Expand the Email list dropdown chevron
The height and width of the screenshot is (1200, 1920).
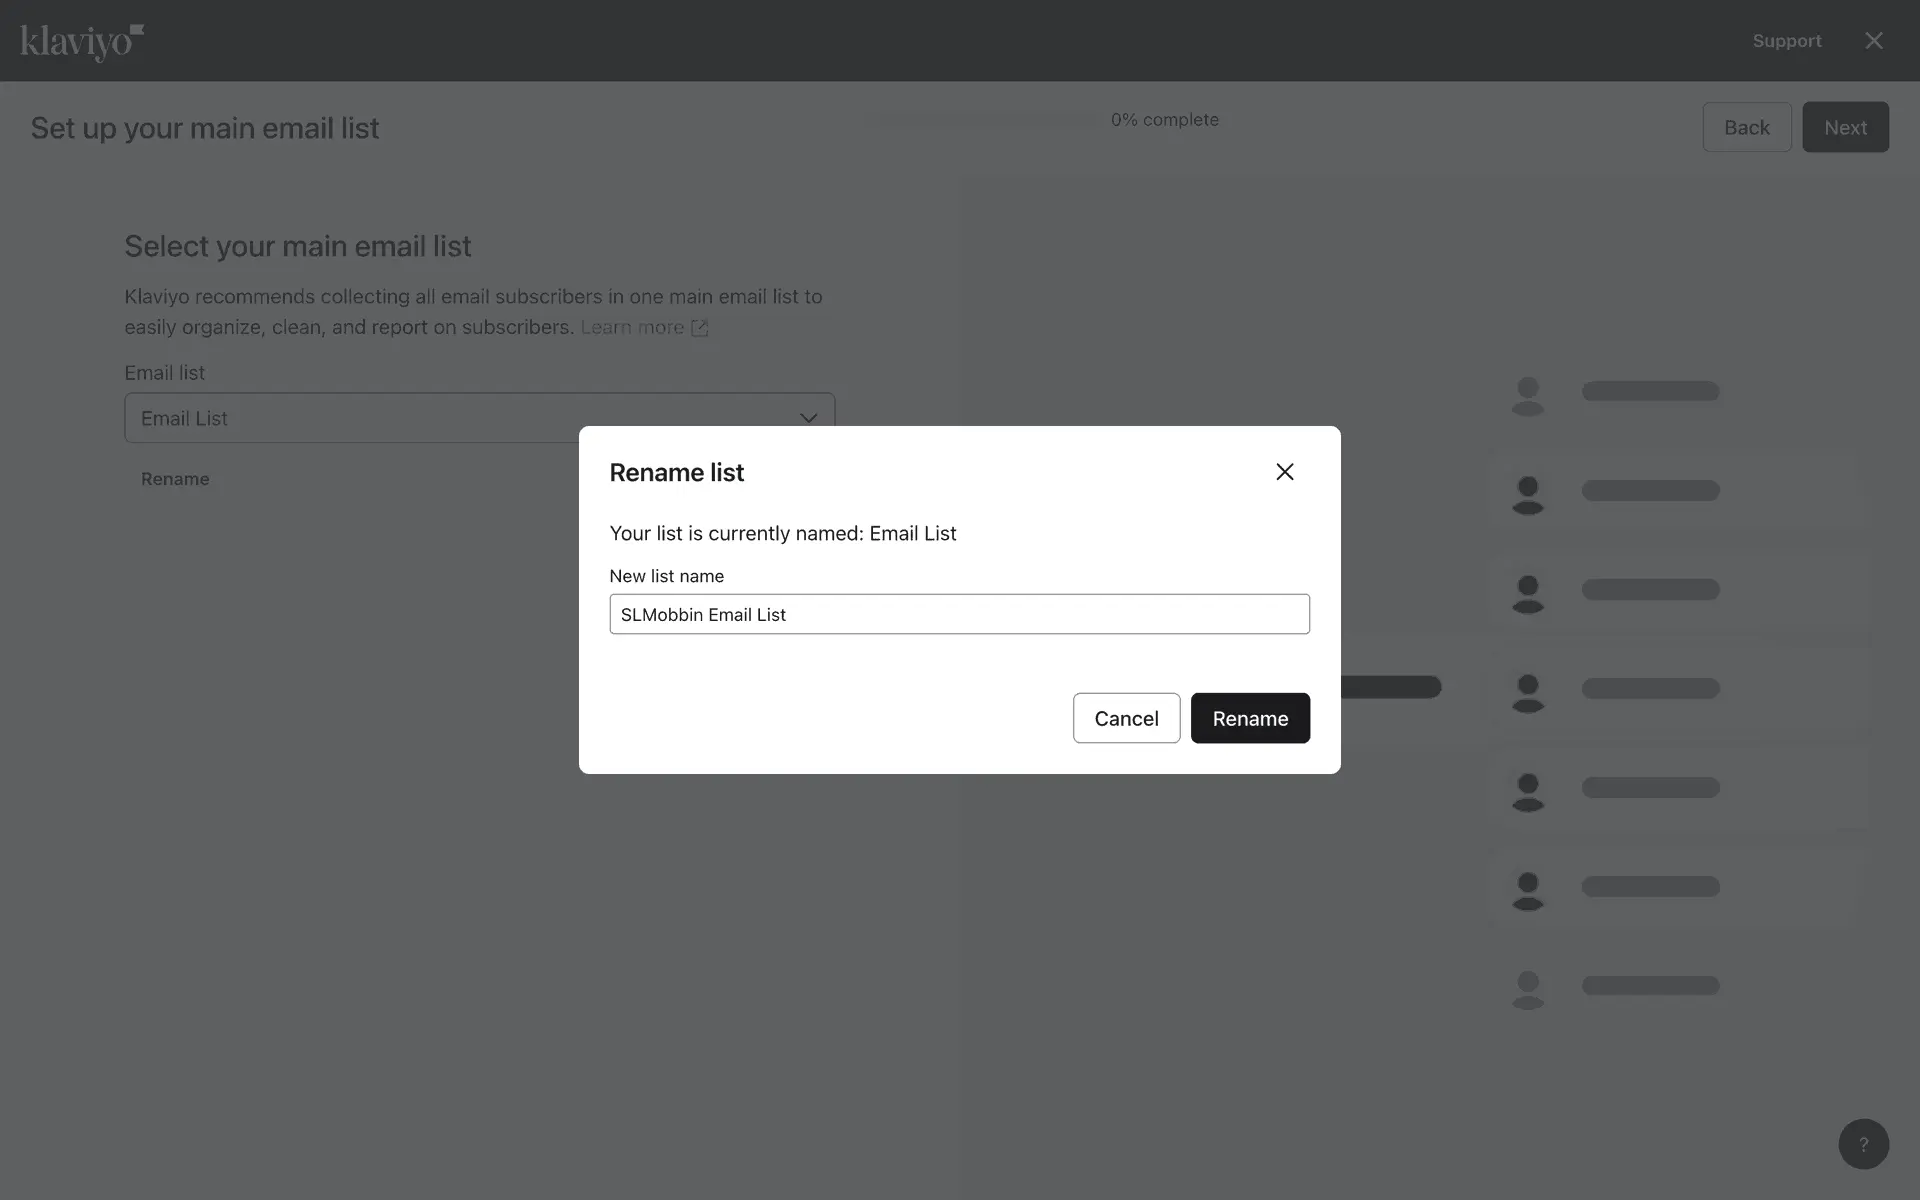[x=808, y=418]
